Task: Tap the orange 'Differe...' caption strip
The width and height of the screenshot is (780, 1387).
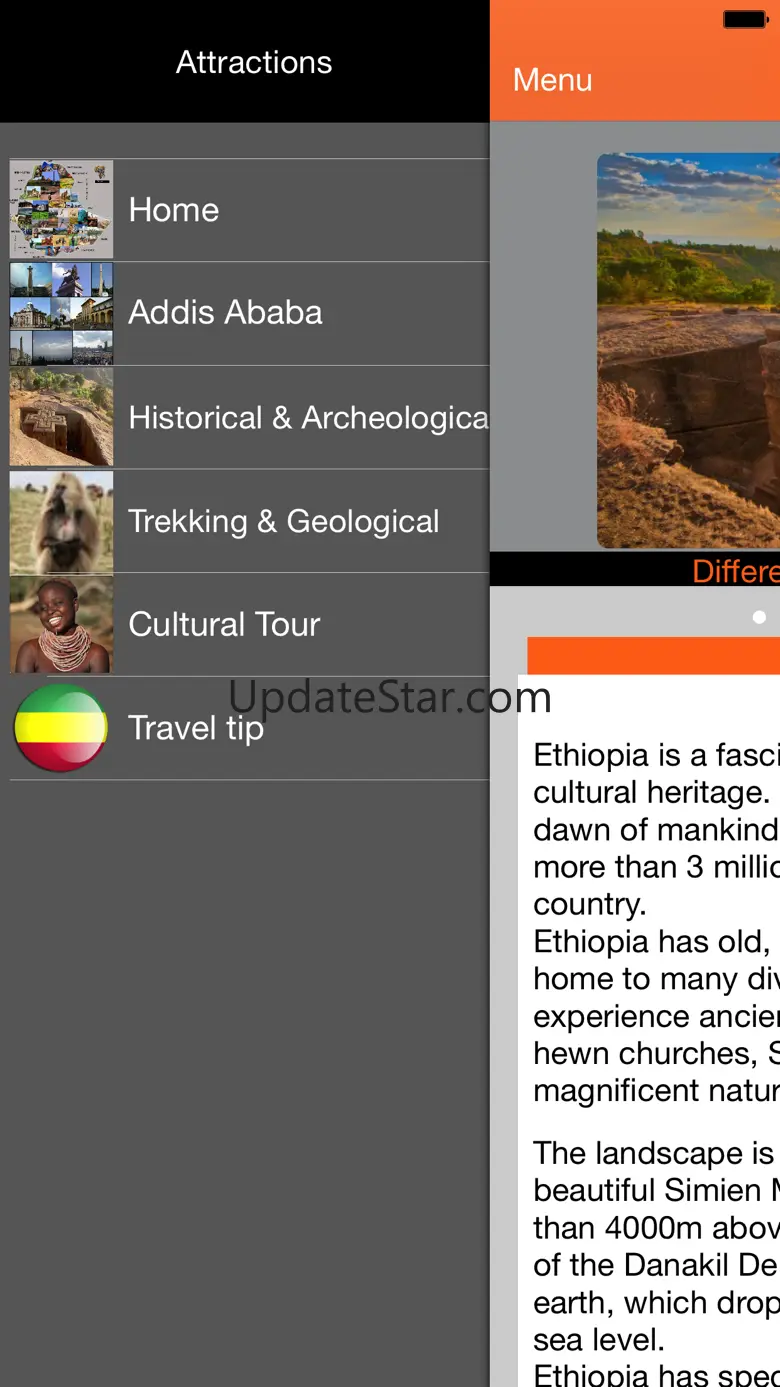Action: (x=635, y=569)
